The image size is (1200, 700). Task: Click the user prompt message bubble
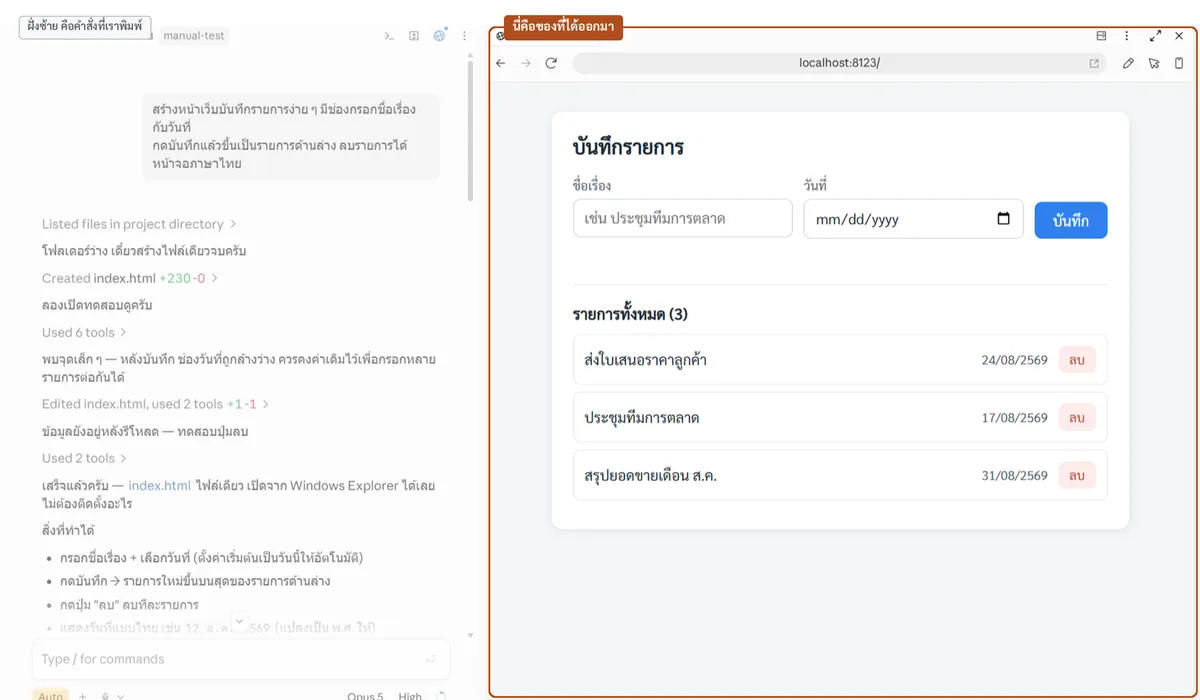(290, 136)
